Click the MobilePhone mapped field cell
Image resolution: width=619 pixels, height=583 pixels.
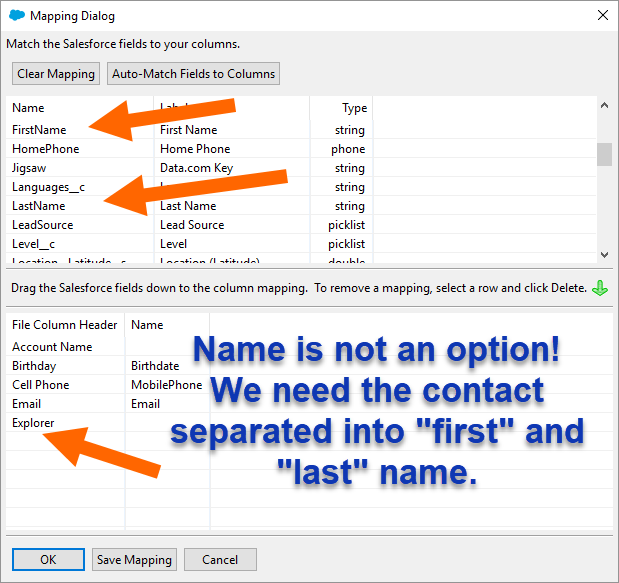click(166, 384)
